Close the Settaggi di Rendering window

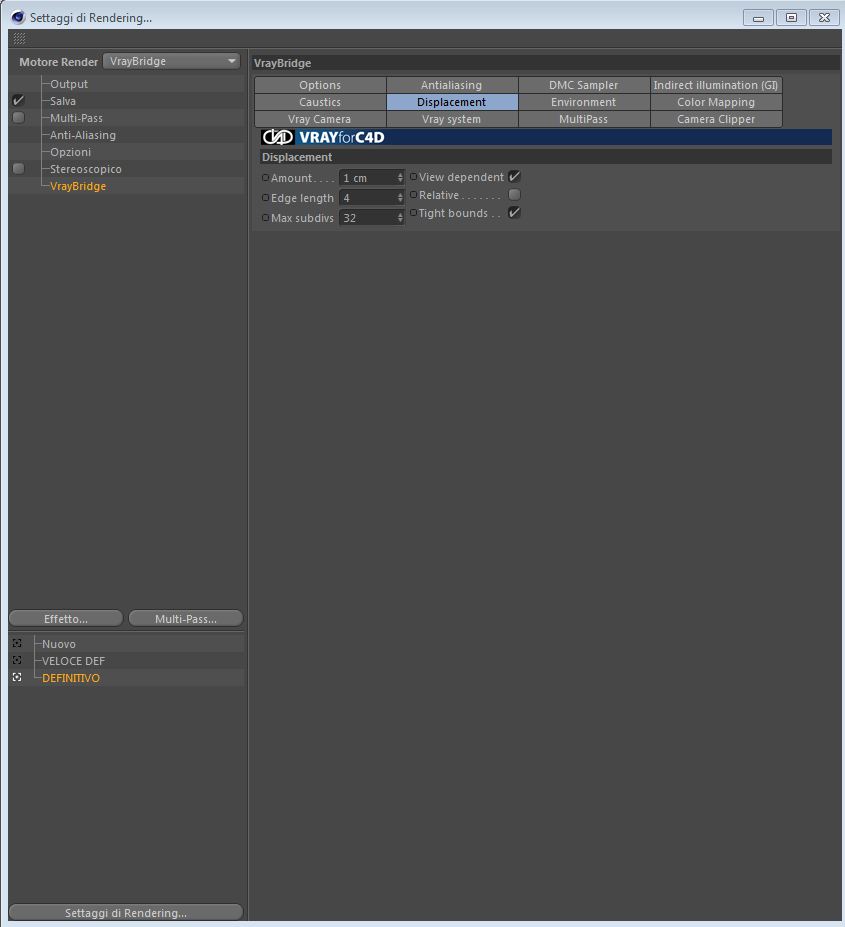tap(824, 18)
